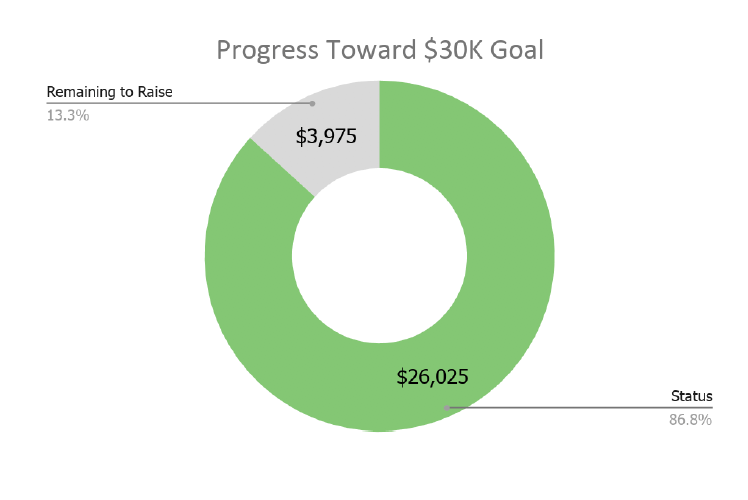The image size is (748, 500).
Task: Click the leader line dot on the green segment
Action: (446, 407)
